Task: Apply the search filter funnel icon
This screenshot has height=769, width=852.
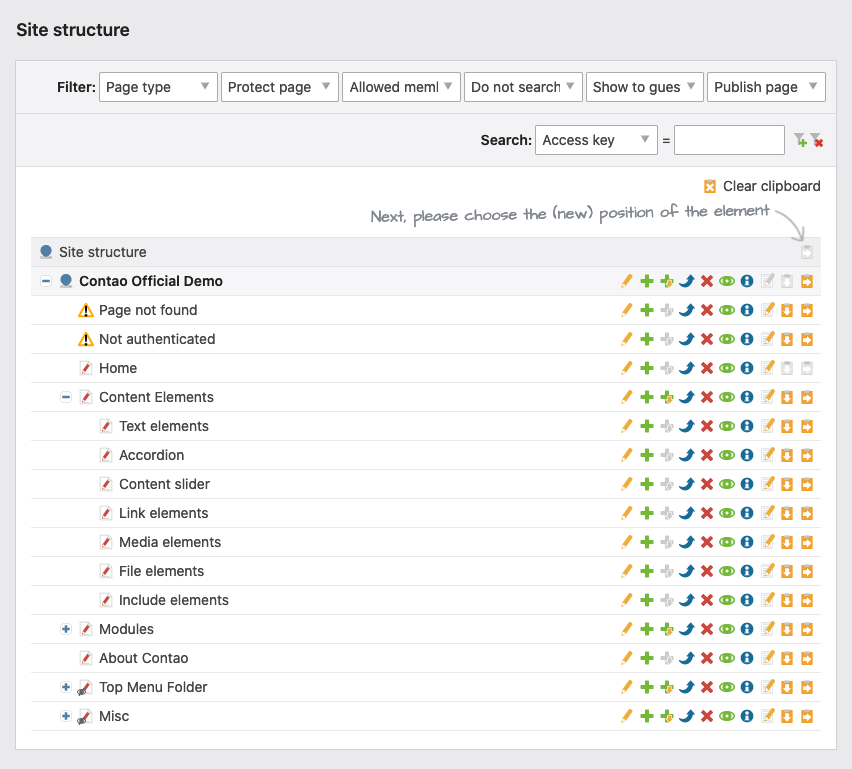Action: 800,140
